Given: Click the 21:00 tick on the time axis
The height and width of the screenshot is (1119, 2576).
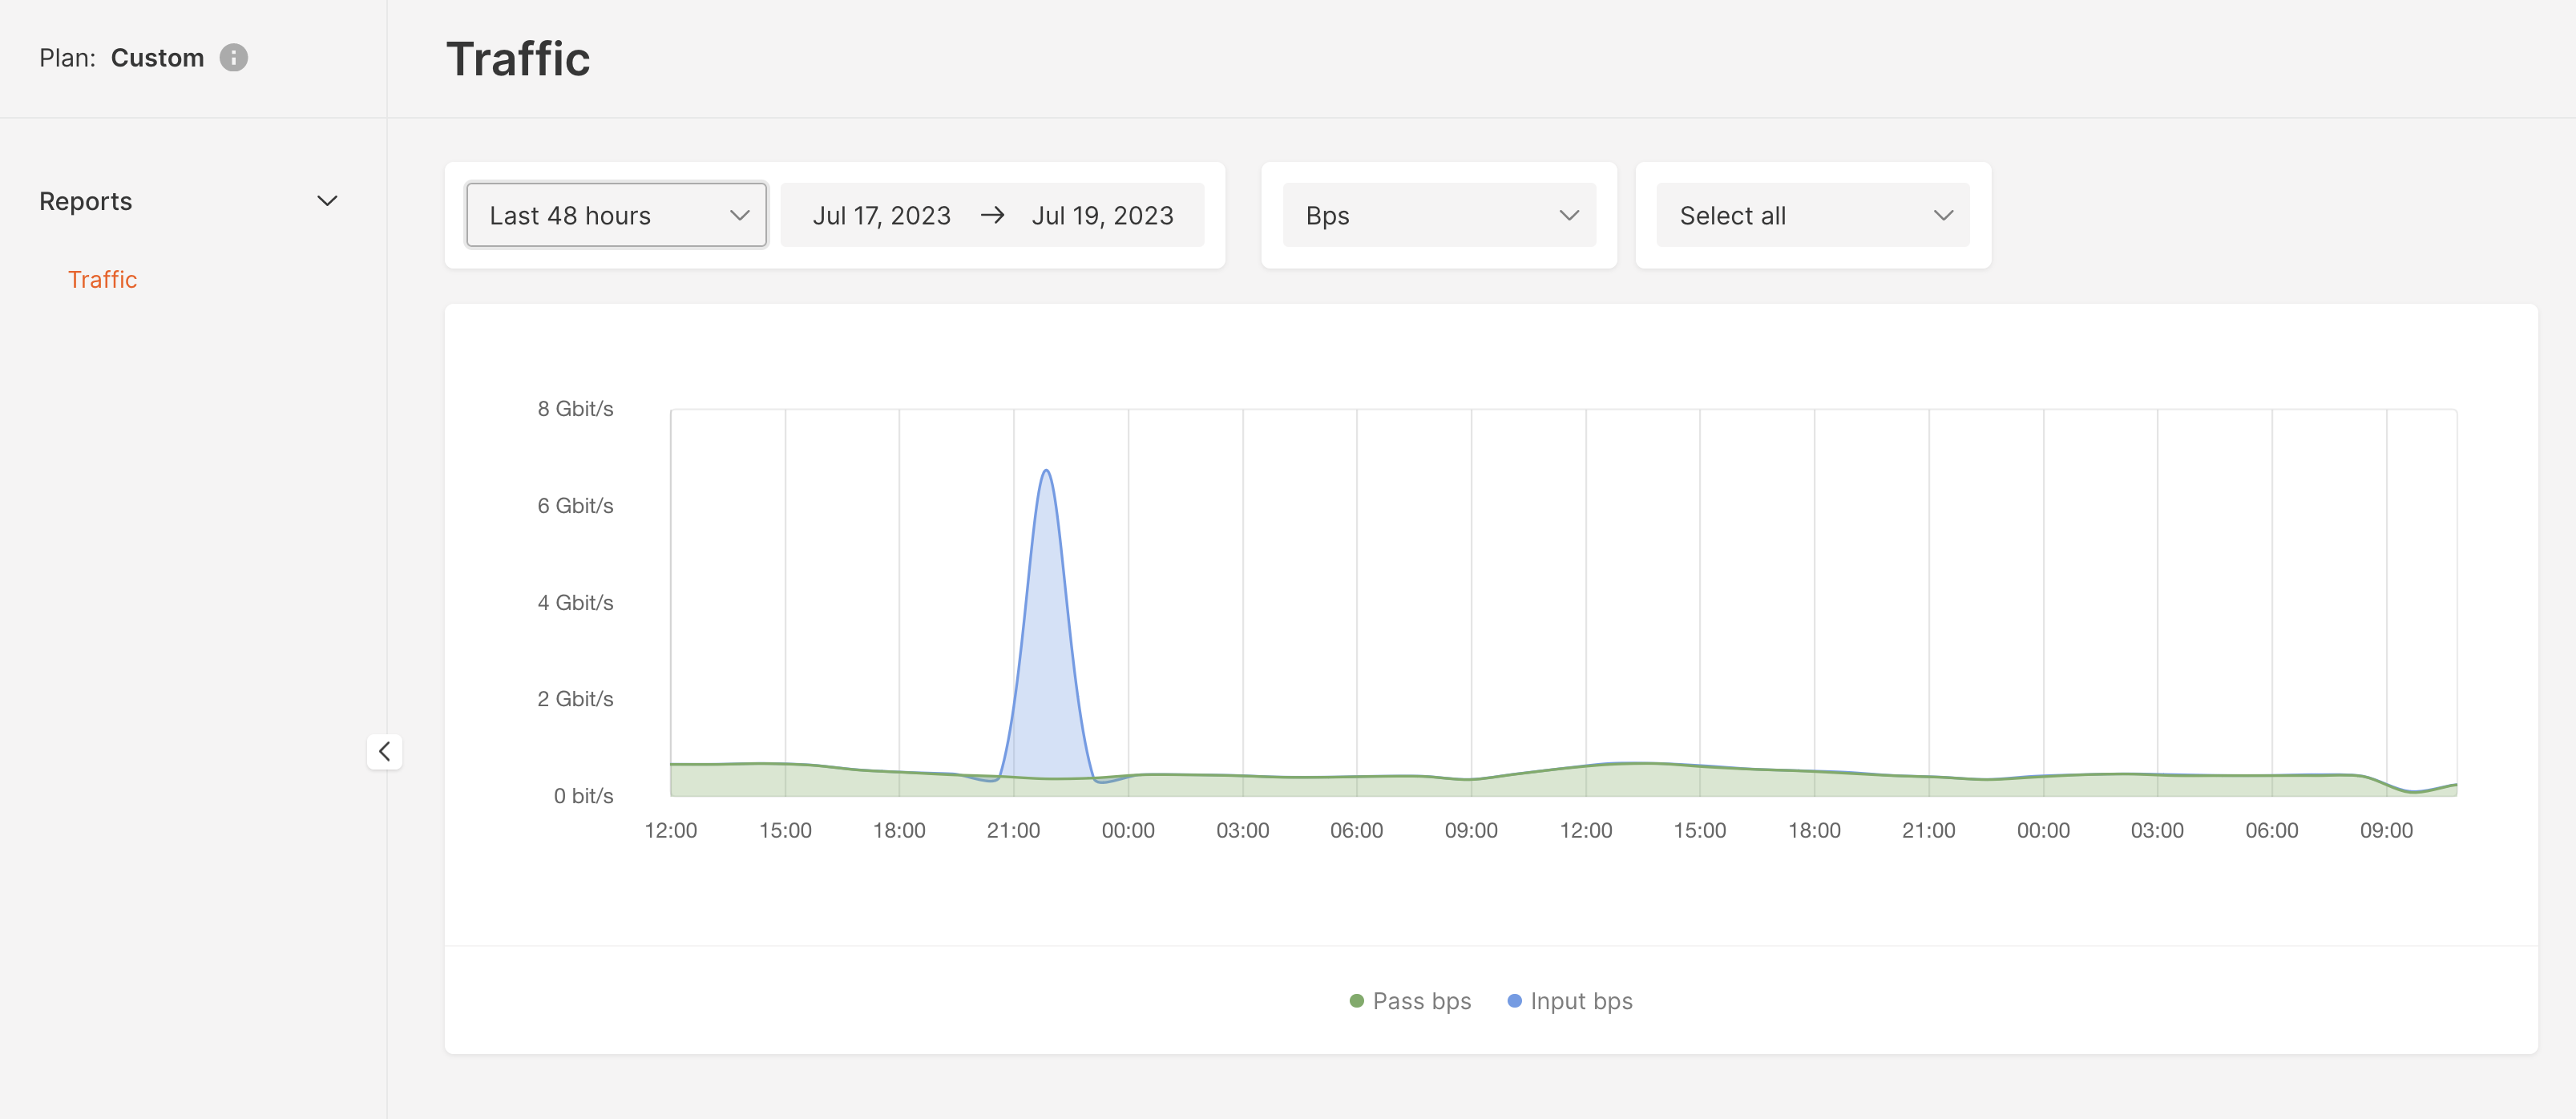Looking at the screenshot, I should [x=1014, y=830].
